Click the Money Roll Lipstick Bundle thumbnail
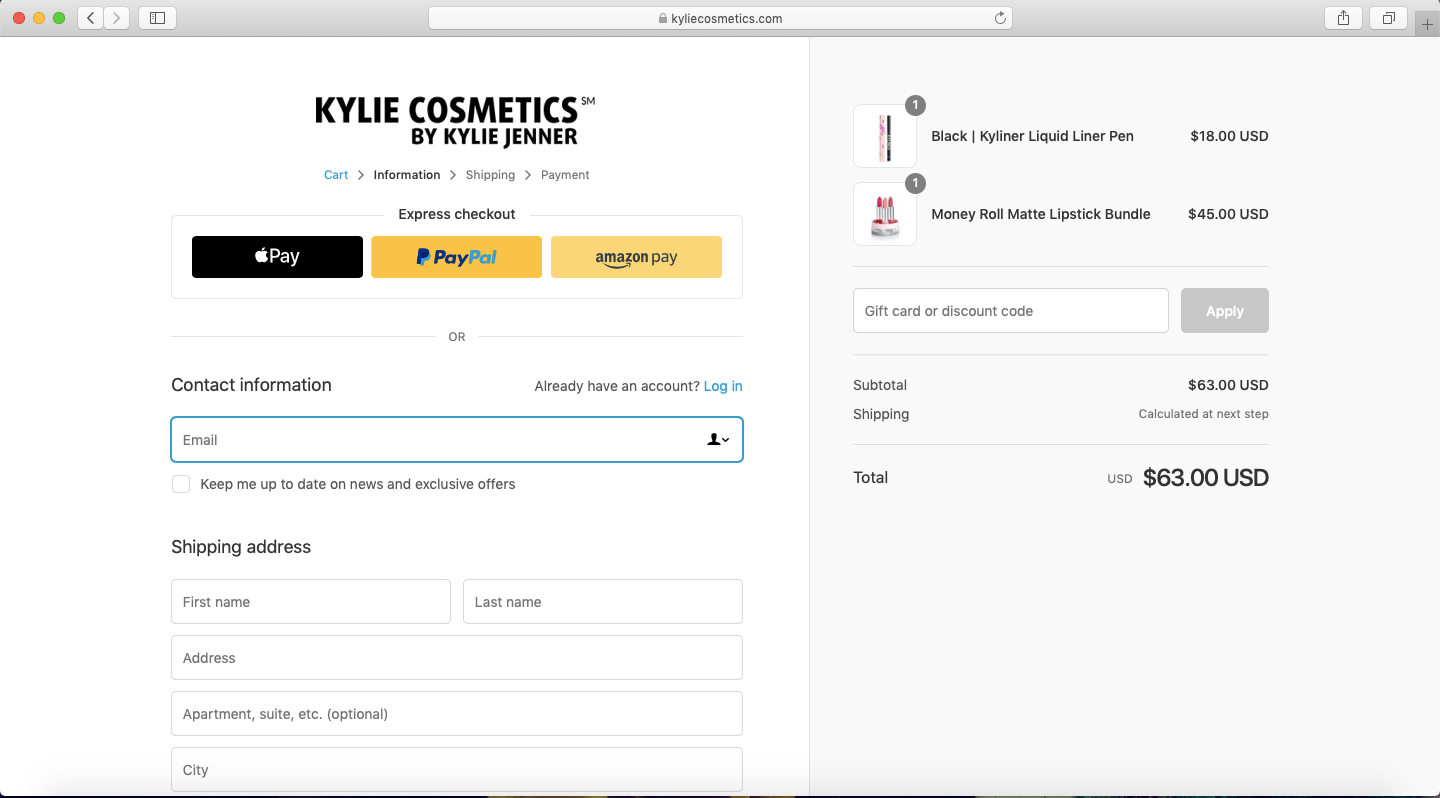 (x=885, y=214)
